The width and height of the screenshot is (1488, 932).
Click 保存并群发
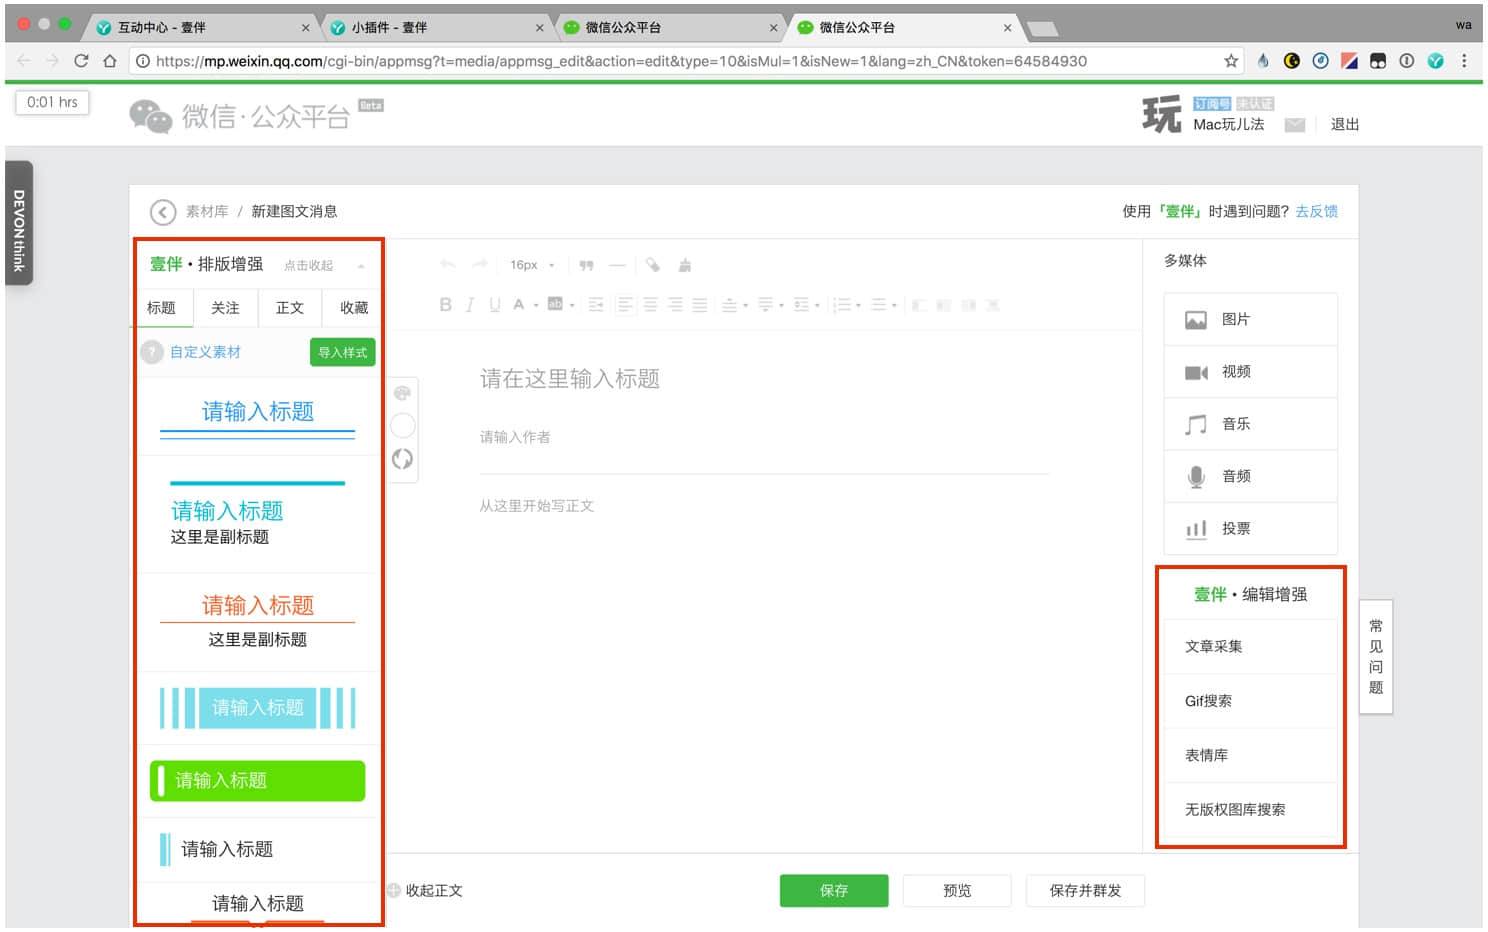click(1085, 891)
